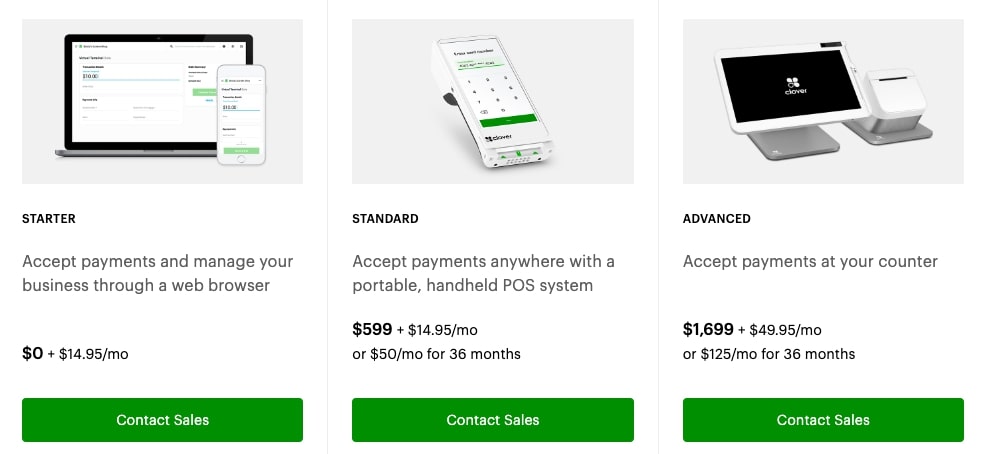The width and height of the screenshot is (986, 454).
Task: Select the STARTER plan heading
Action: (x=48, y=219)
